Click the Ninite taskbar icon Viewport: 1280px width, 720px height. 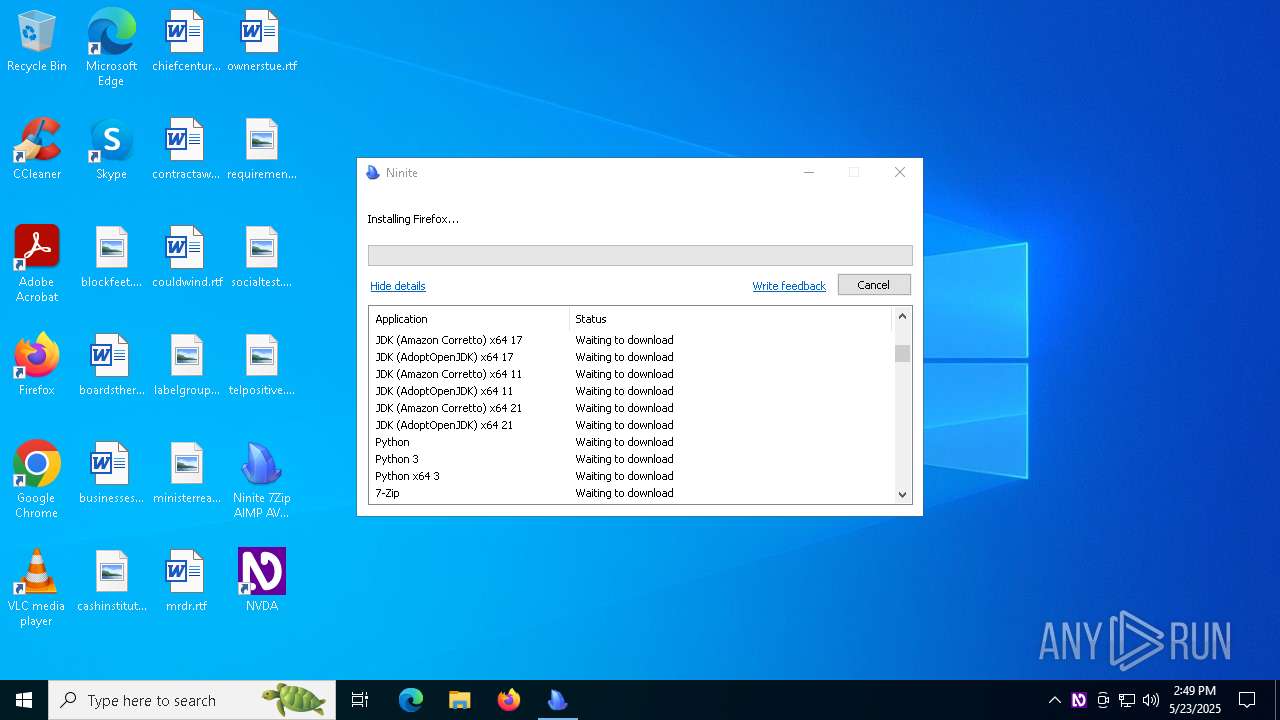(558, 700)
